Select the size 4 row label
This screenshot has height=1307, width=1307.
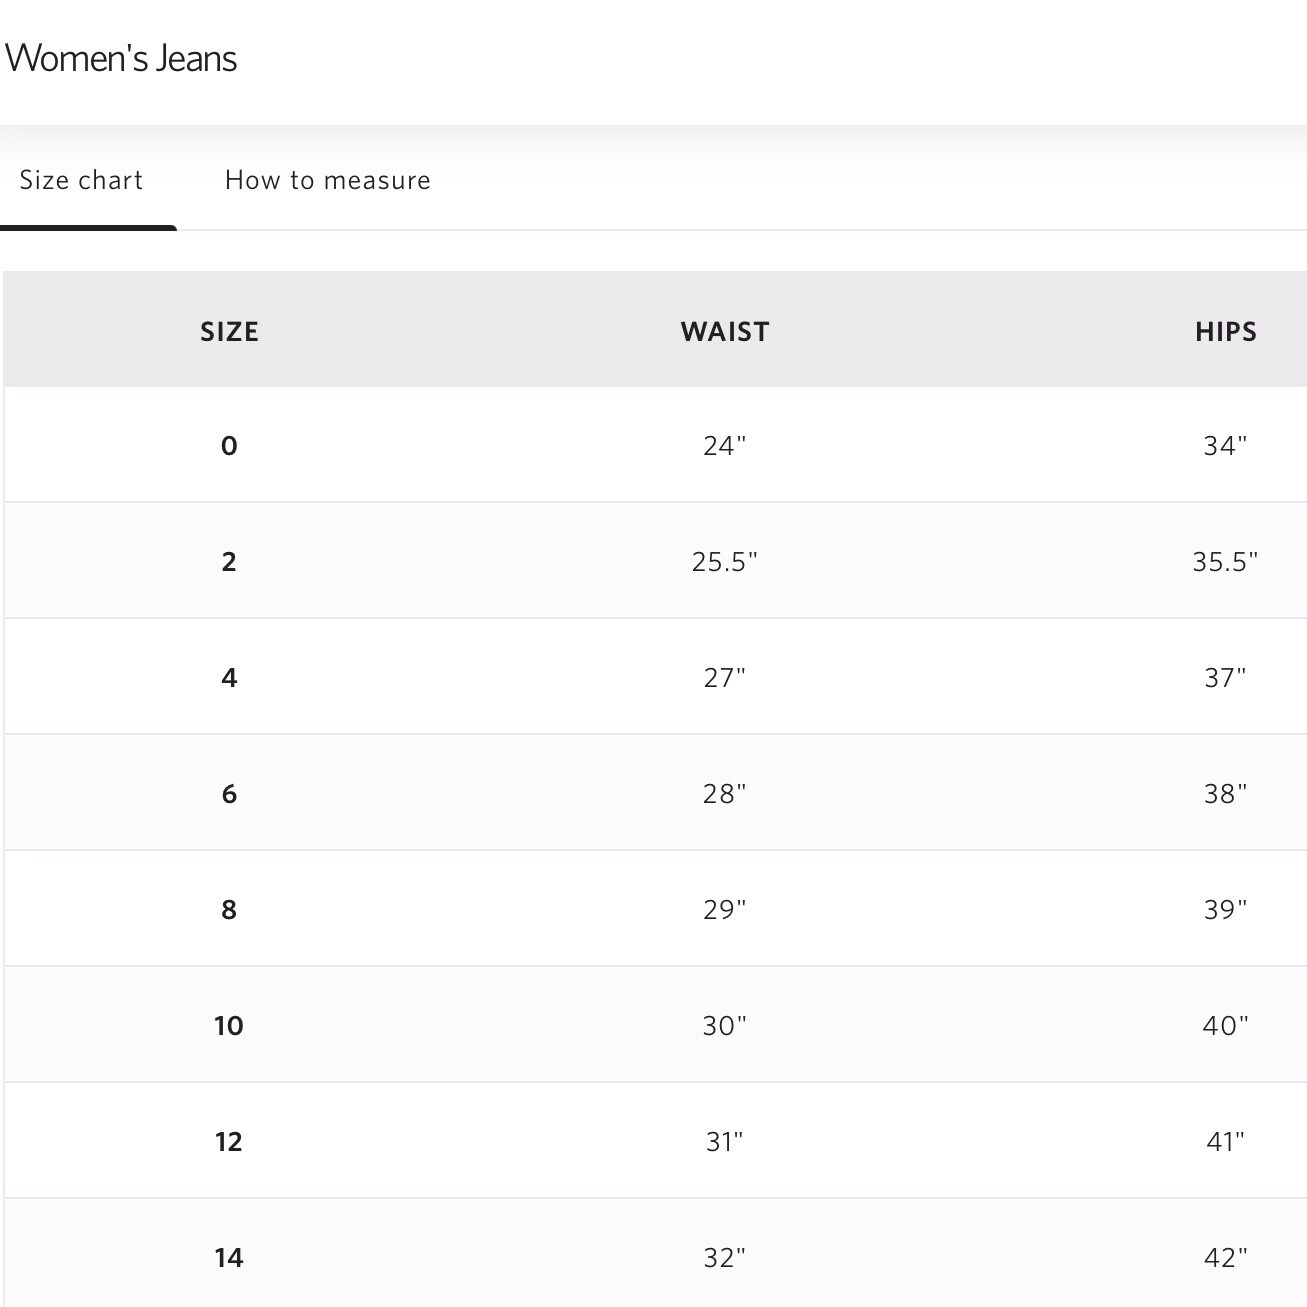[229, 678]
